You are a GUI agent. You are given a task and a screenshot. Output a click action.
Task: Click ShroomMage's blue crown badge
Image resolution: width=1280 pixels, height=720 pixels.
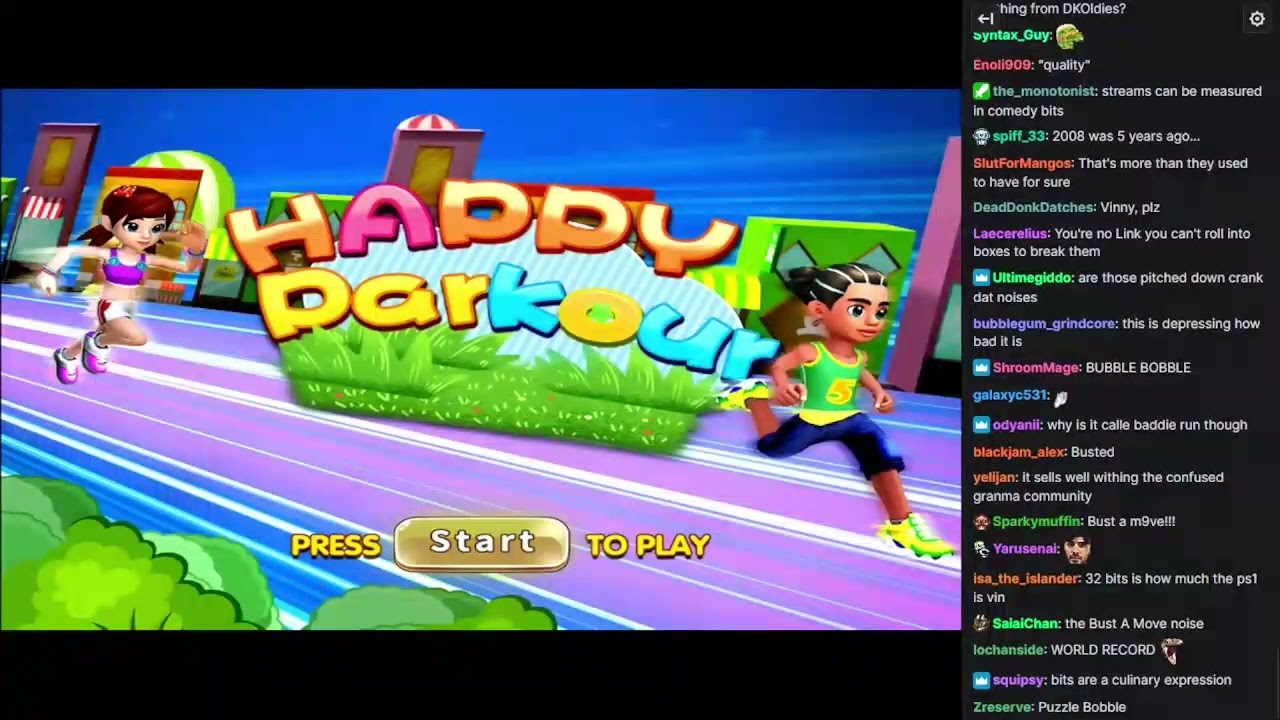pyautogui.click(x=981, y=368)
